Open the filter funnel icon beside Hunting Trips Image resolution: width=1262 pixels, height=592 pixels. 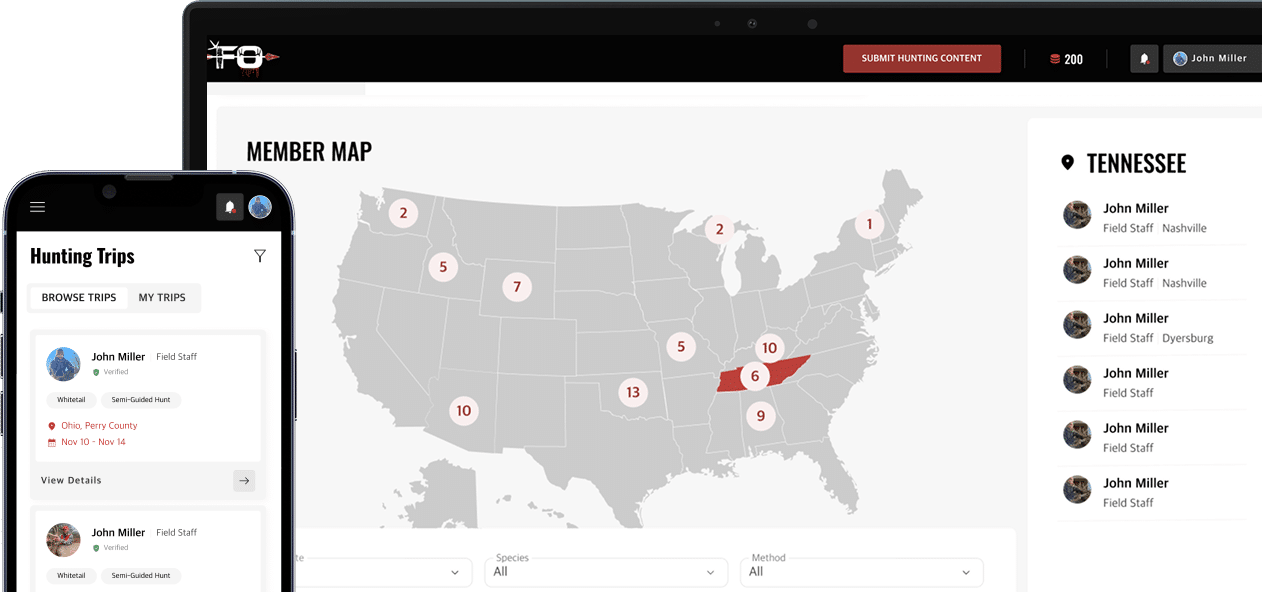coord(260,256)
